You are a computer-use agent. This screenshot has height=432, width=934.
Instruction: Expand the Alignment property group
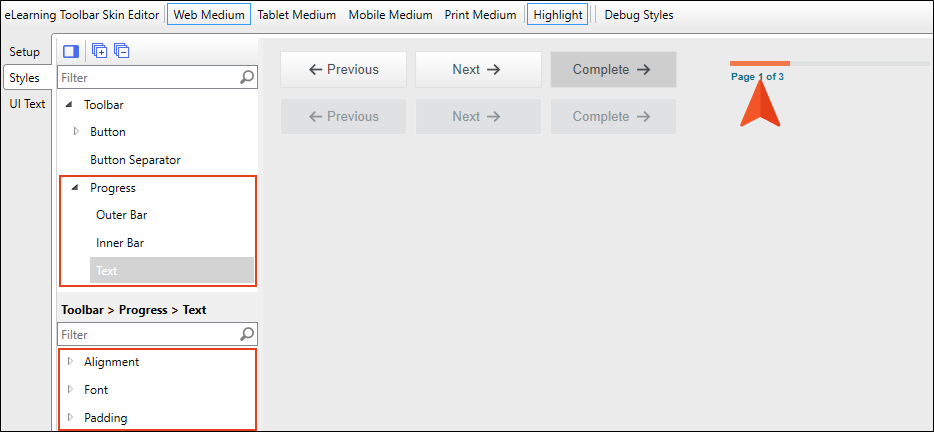click(x=70, y=361)
